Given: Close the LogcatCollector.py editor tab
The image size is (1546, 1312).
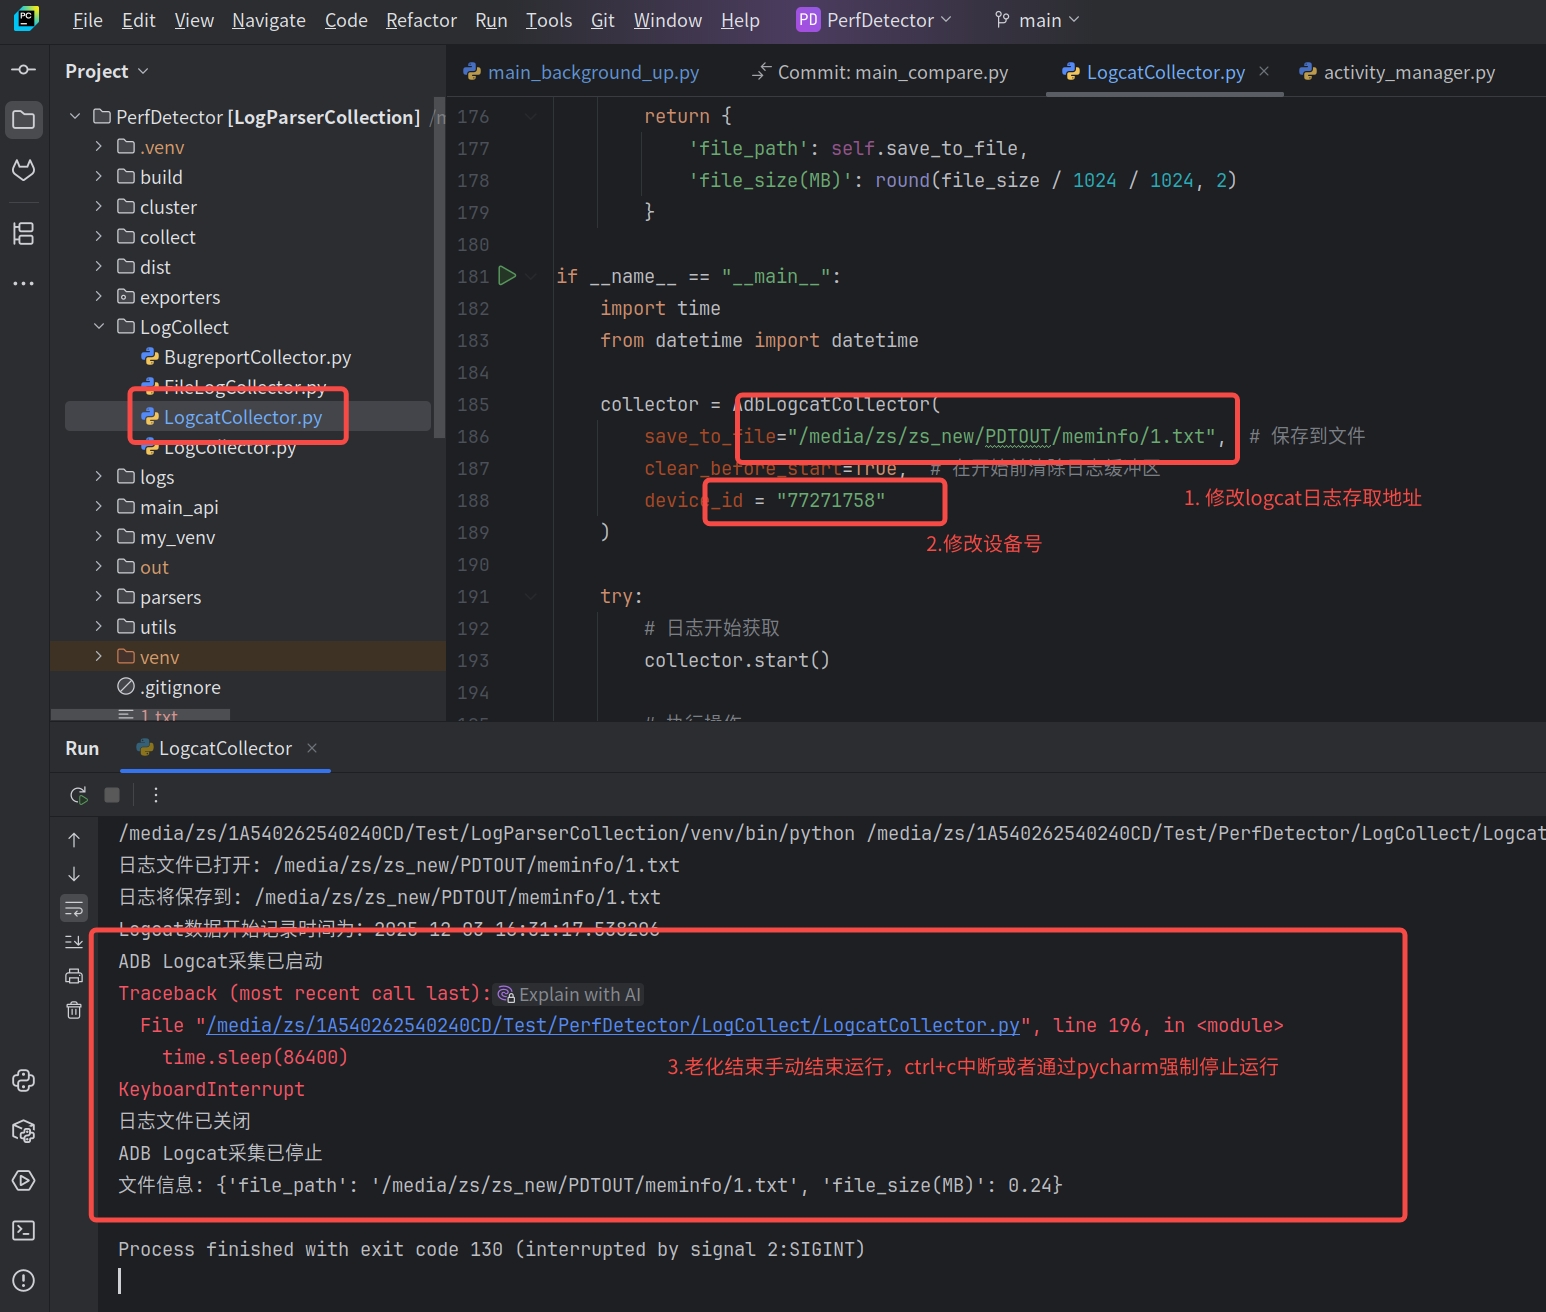Looking at the screenshot, I should (x=1264, y=72).
